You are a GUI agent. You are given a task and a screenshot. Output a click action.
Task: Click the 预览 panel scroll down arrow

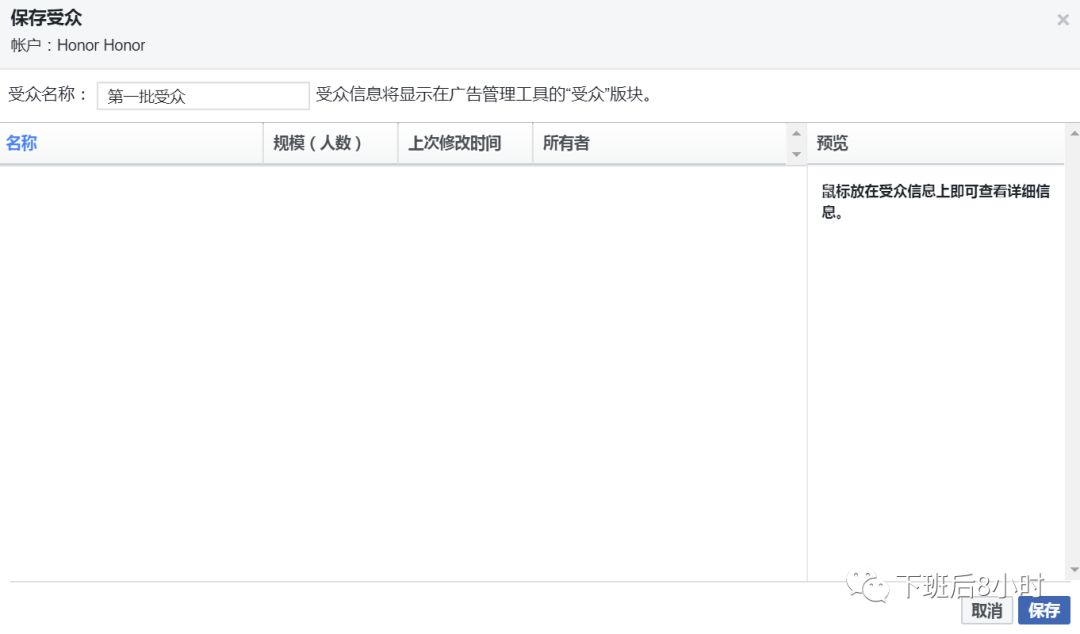(1074, 570)
